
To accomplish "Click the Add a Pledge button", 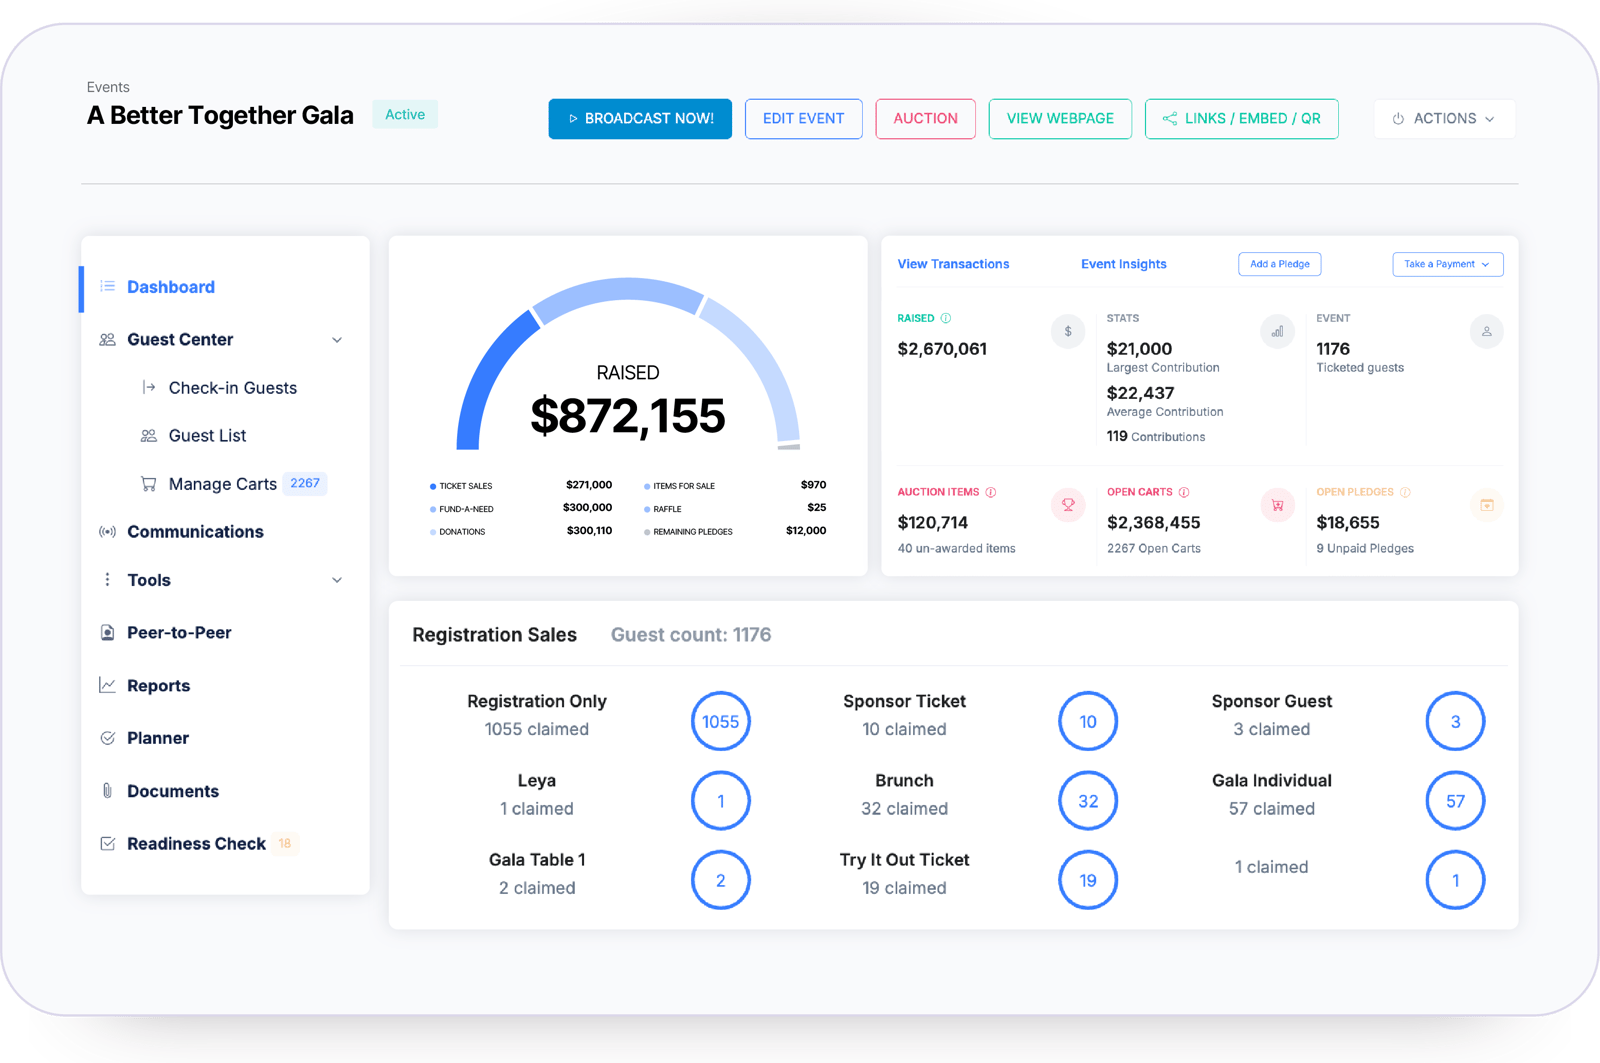I will pos(1280,264).
